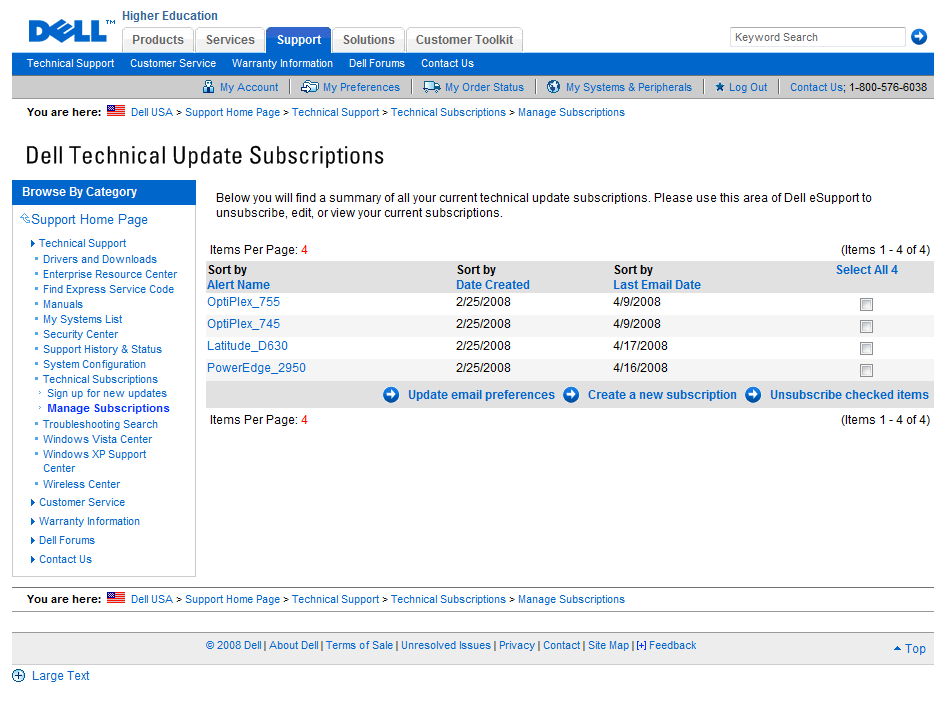This screenshot has width=947, height=701.
Task: Expand the Customer Service sidebar section
Action: click(33, 502)
